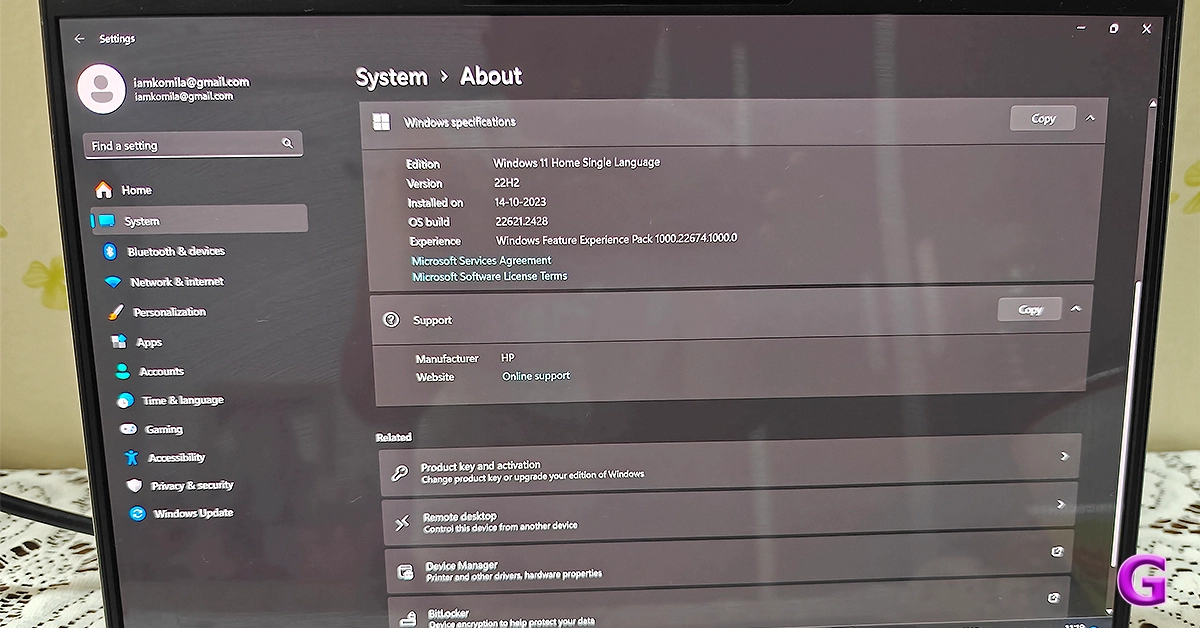Click external link icon on BitLocker row
Screen dimensions: 1200x628
click(x=1053, y=598)
